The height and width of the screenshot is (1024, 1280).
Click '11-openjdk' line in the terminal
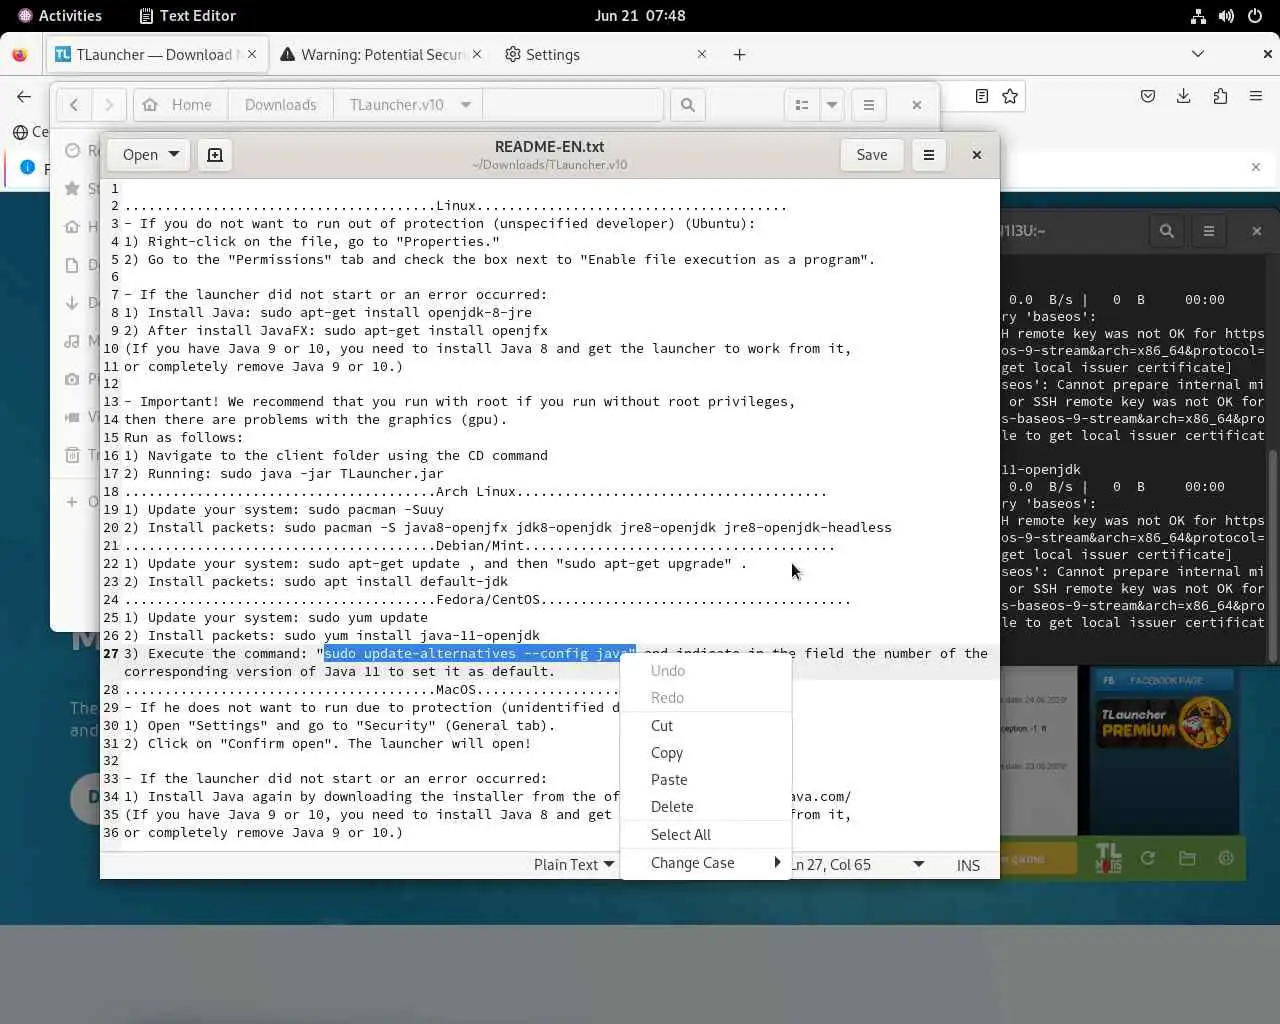coord(1041,470)
